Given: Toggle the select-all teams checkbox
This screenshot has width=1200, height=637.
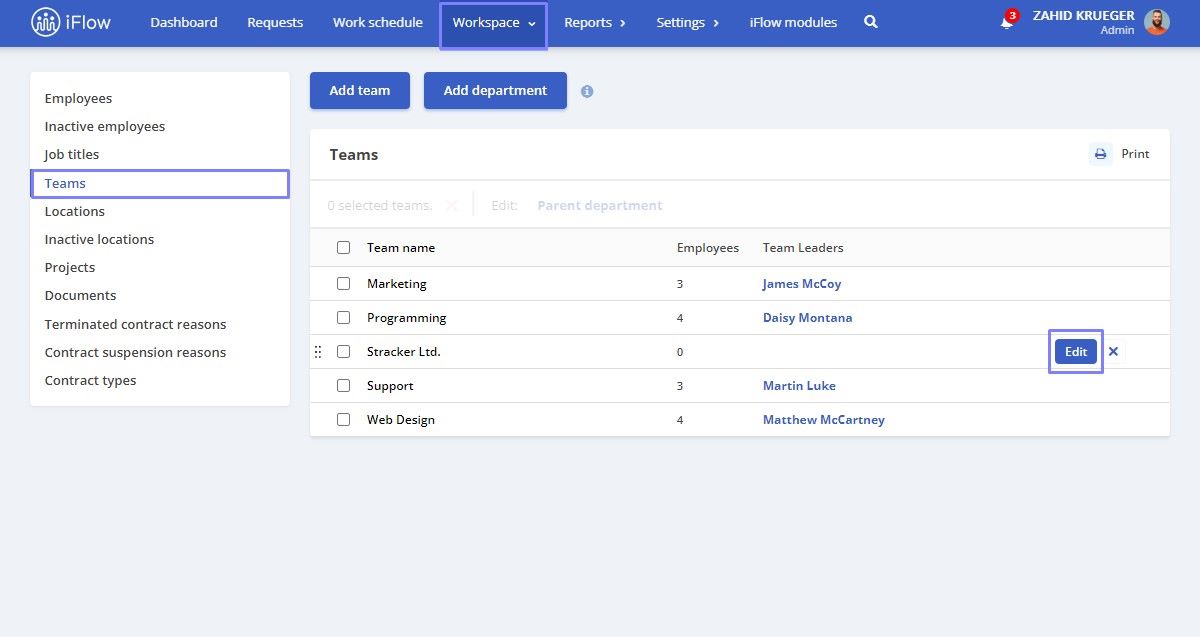Looking at the screenshot, I should (344, 248).
